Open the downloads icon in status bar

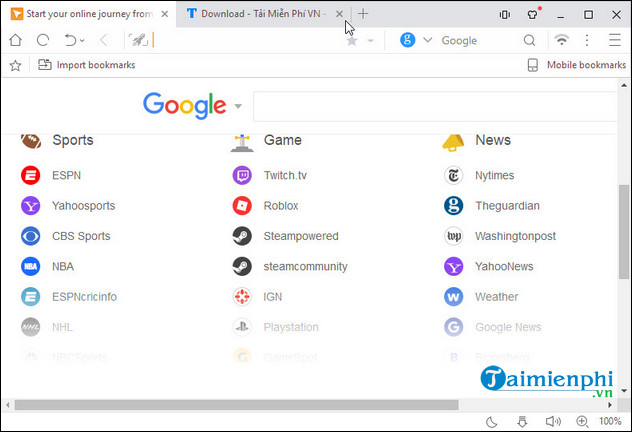pyautogui.click(x=522, y=422)
